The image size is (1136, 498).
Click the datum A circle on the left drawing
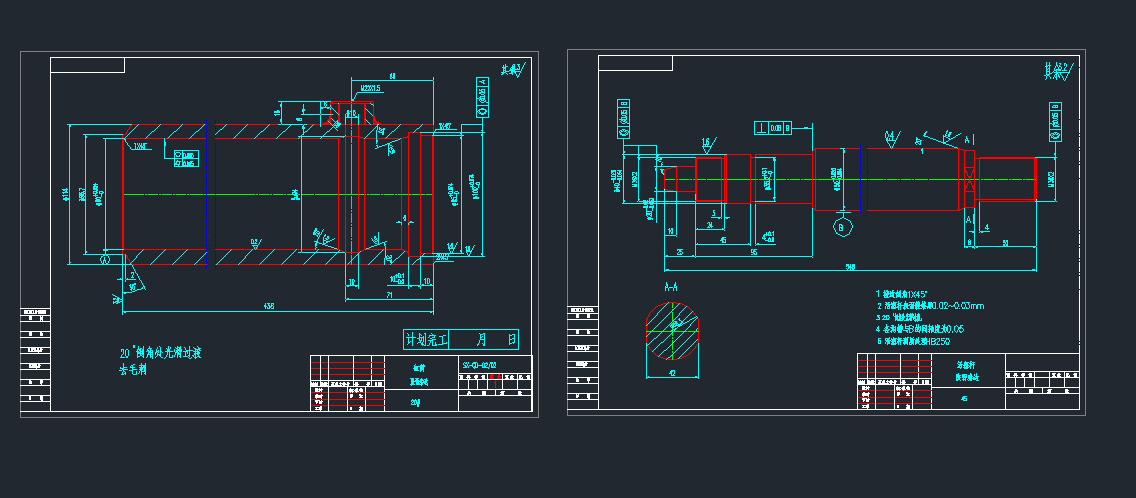click(x=105, y=258)
